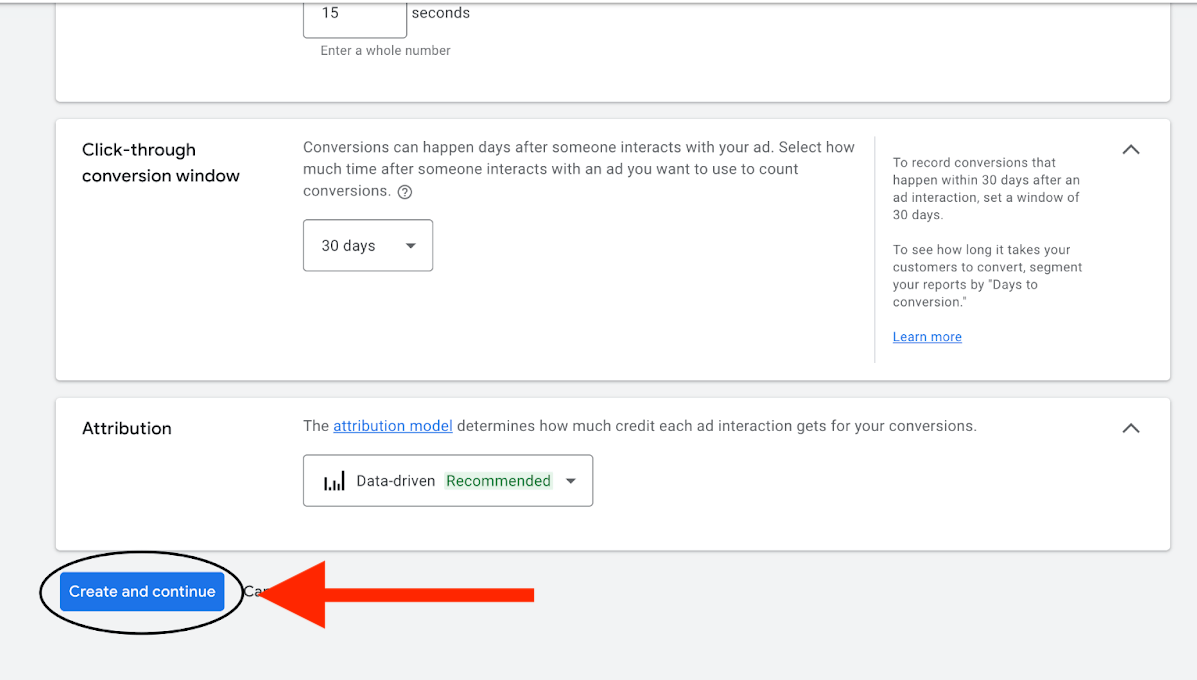Image resolution: width=1197 pixels, height=680 pixels.
Task: Click the 30-day window tip text
Action: coord(985,189)
